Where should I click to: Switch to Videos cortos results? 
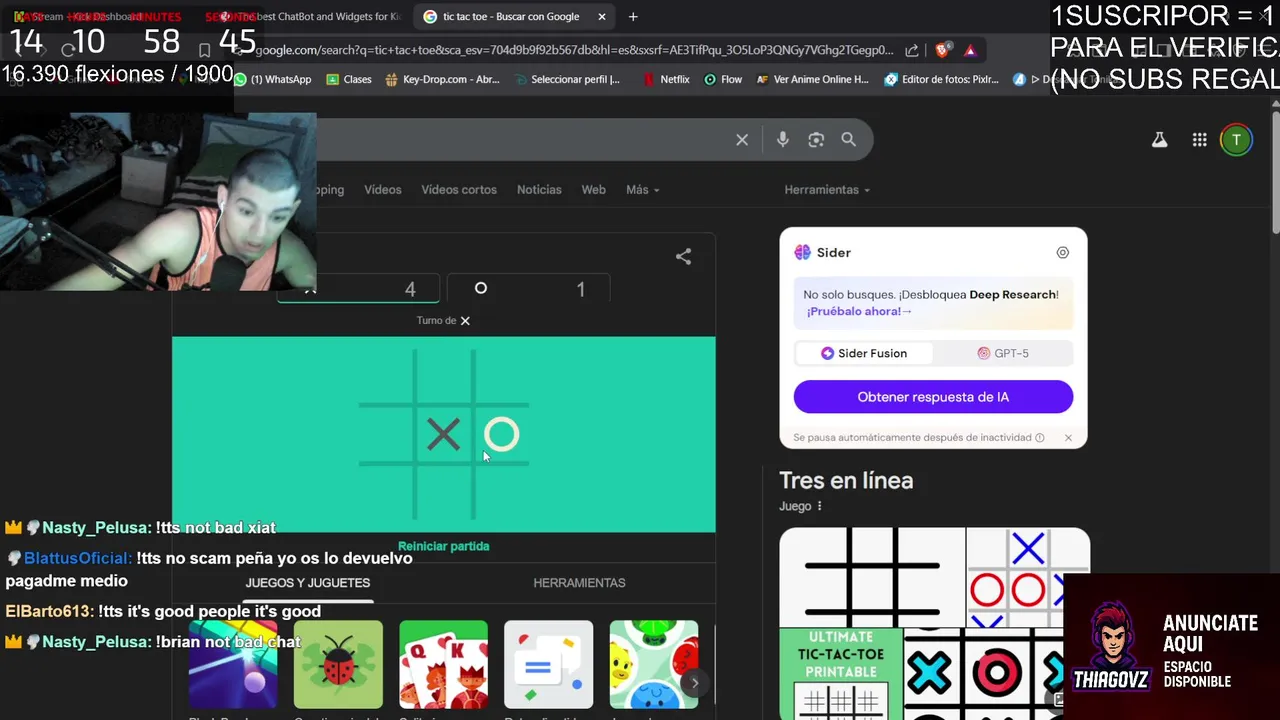point(459,190)
